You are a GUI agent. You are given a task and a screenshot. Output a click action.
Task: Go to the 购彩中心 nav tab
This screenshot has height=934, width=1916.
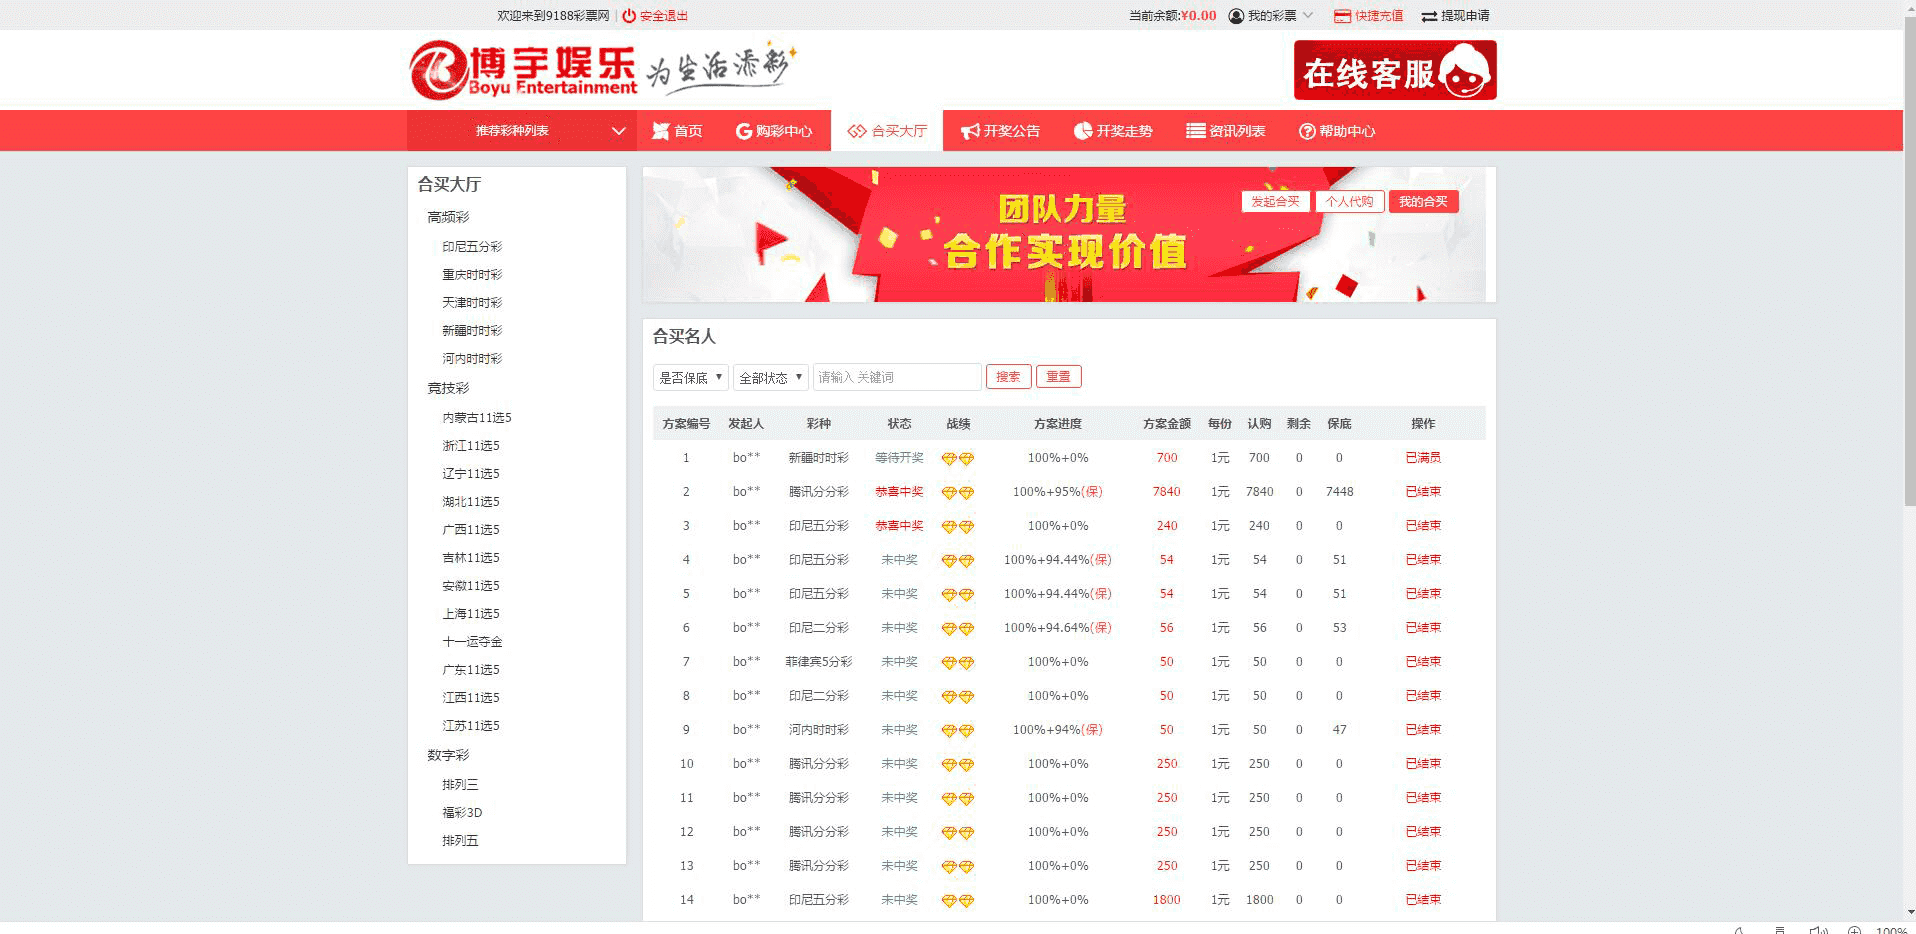(773, 131)
